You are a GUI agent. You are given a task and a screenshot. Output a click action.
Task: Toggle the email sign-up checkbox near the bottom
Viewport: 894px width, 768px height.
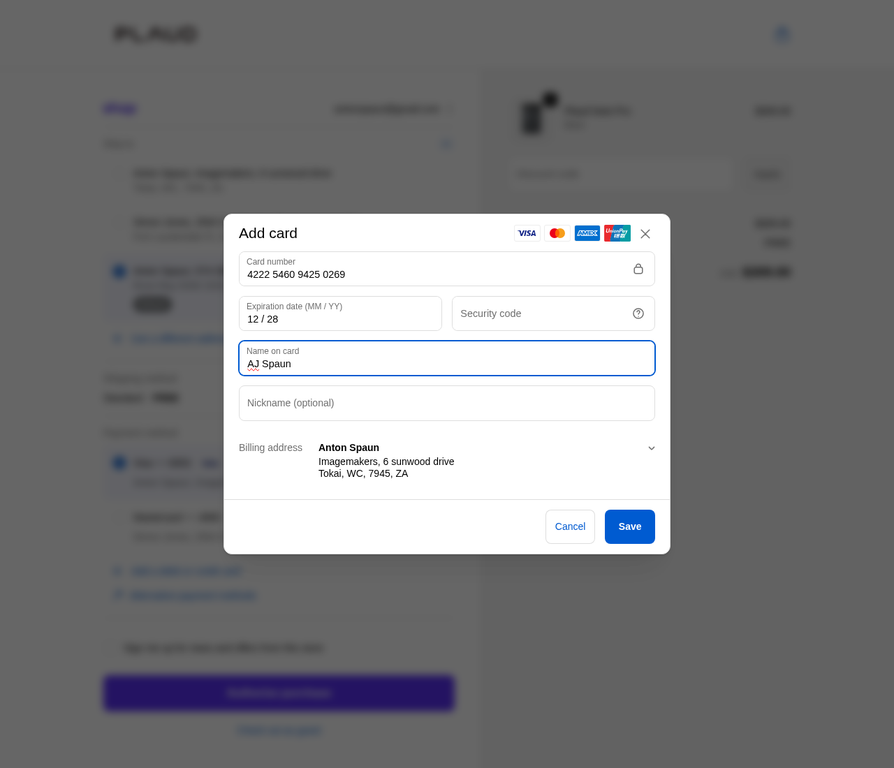coord(111,648)
